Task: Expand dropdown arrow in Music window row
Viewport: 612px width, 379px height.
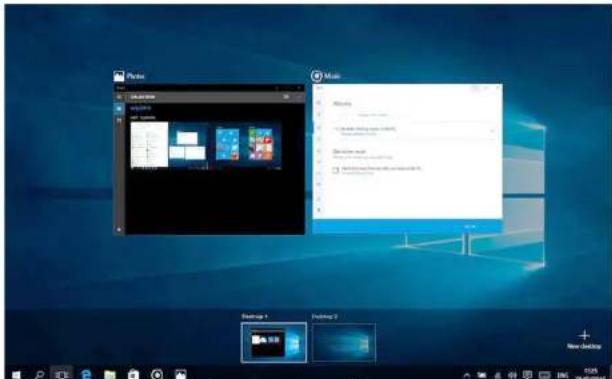Action: coord(492,131)
